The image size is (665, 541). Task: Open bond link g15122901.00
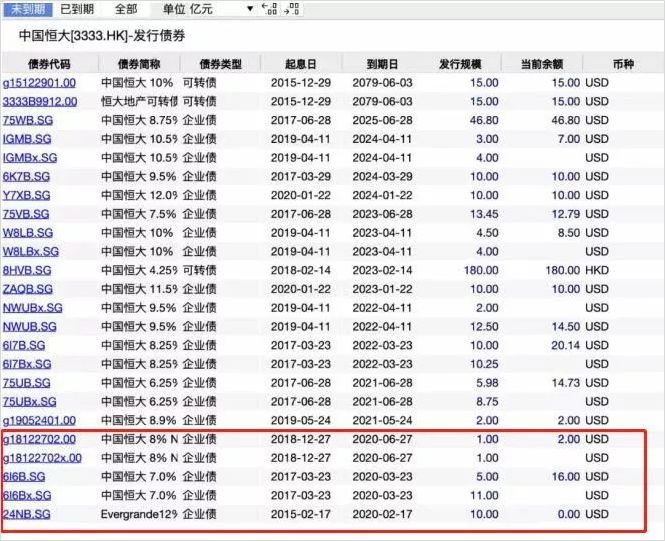coord(39,83)
